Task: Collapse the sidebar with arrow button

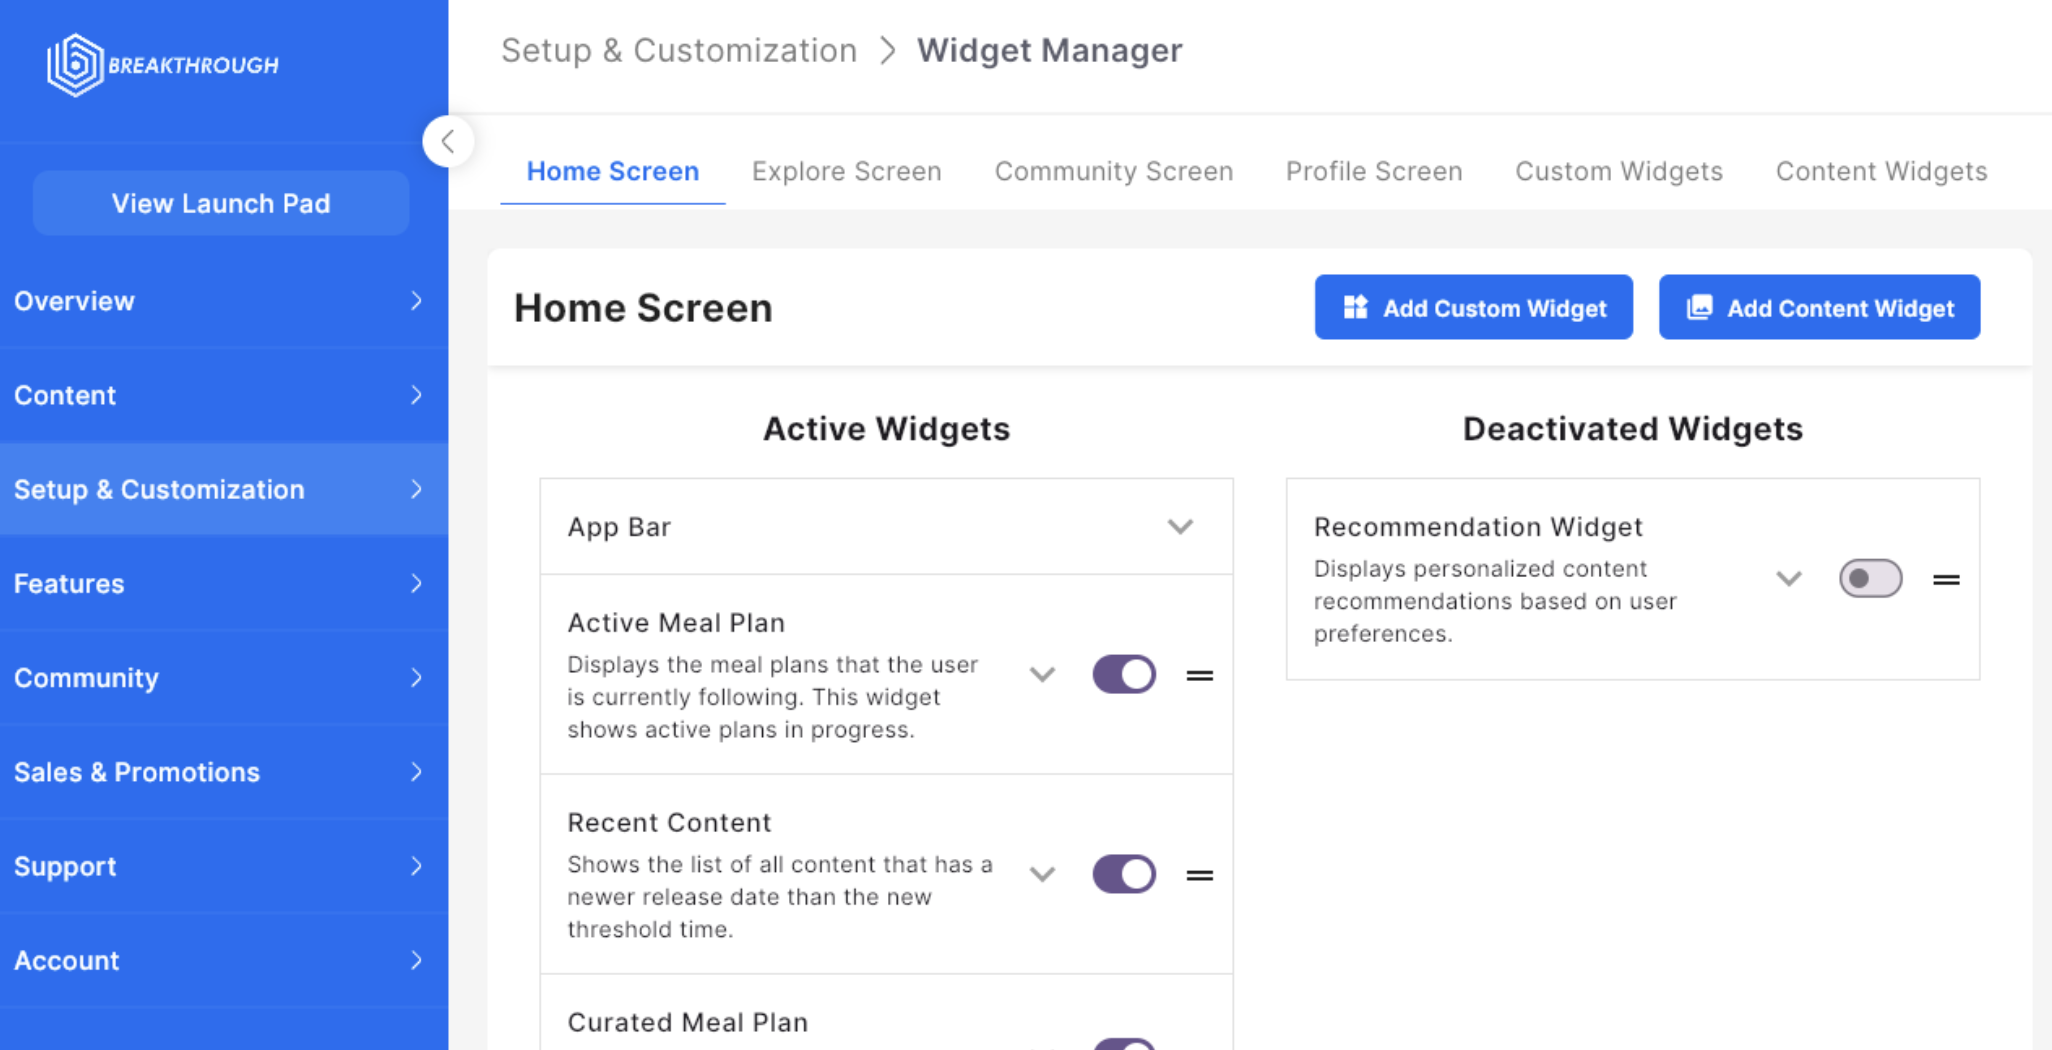Action: click(447, 141)
